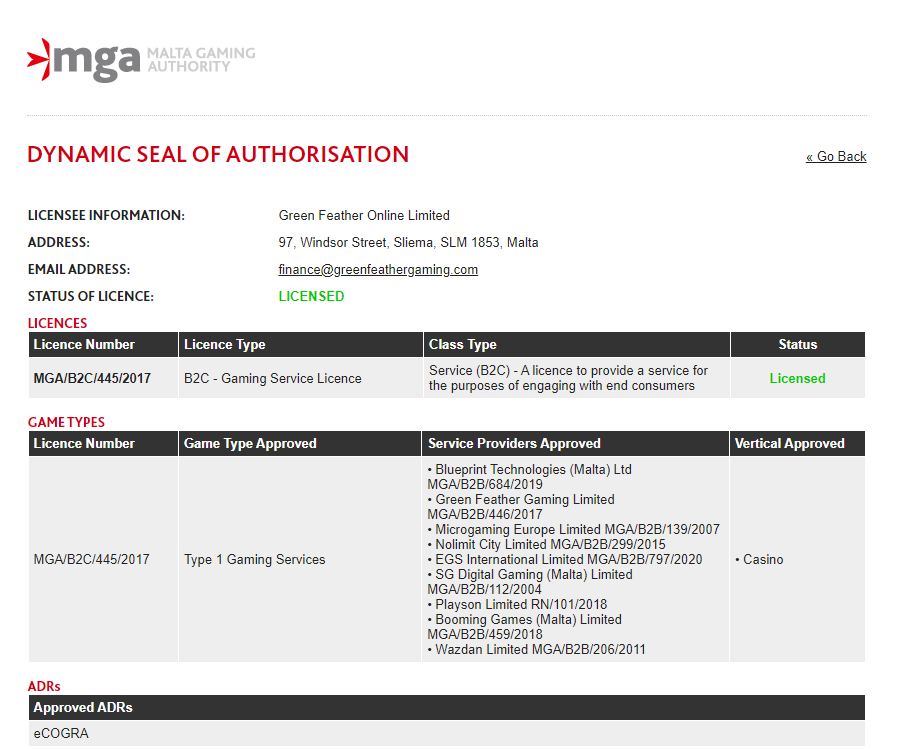Image resolution: width=897 pixels, height=749 pixels.
Task: Click the eCOGRA ADR row
Action: point(447,733)
